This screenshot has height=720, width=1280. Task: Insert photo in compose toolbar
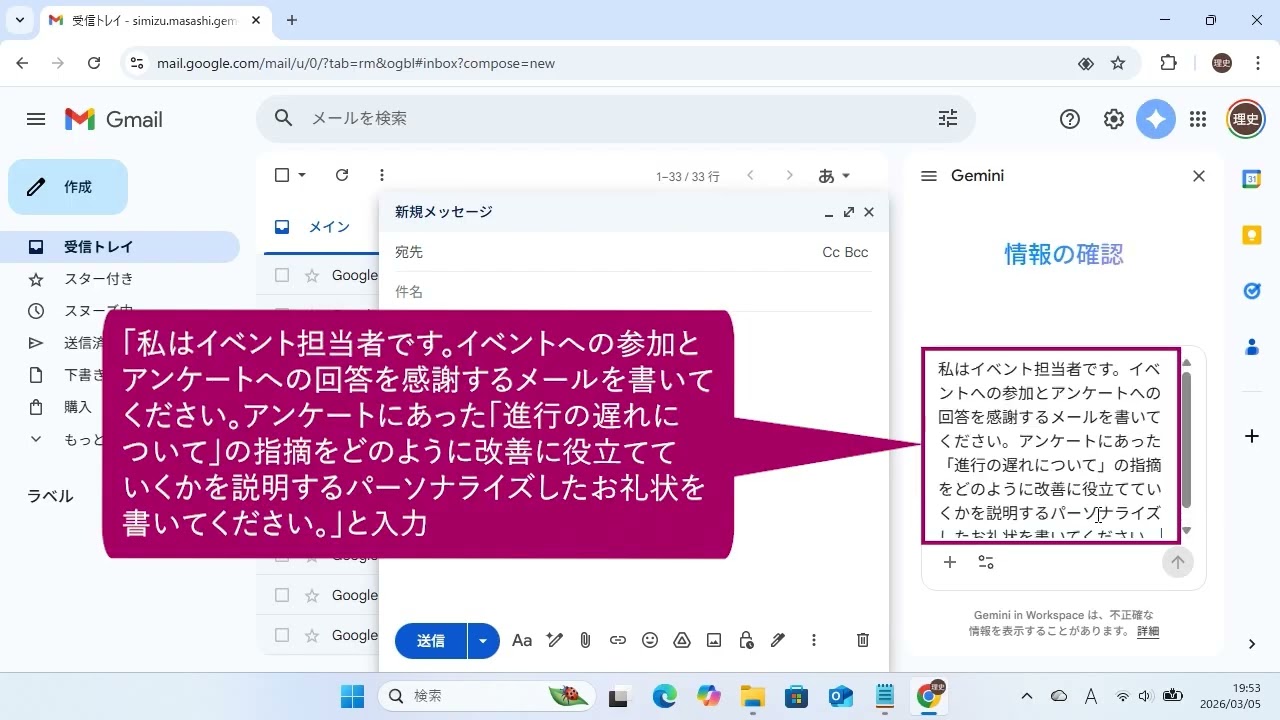click(714, 640)
